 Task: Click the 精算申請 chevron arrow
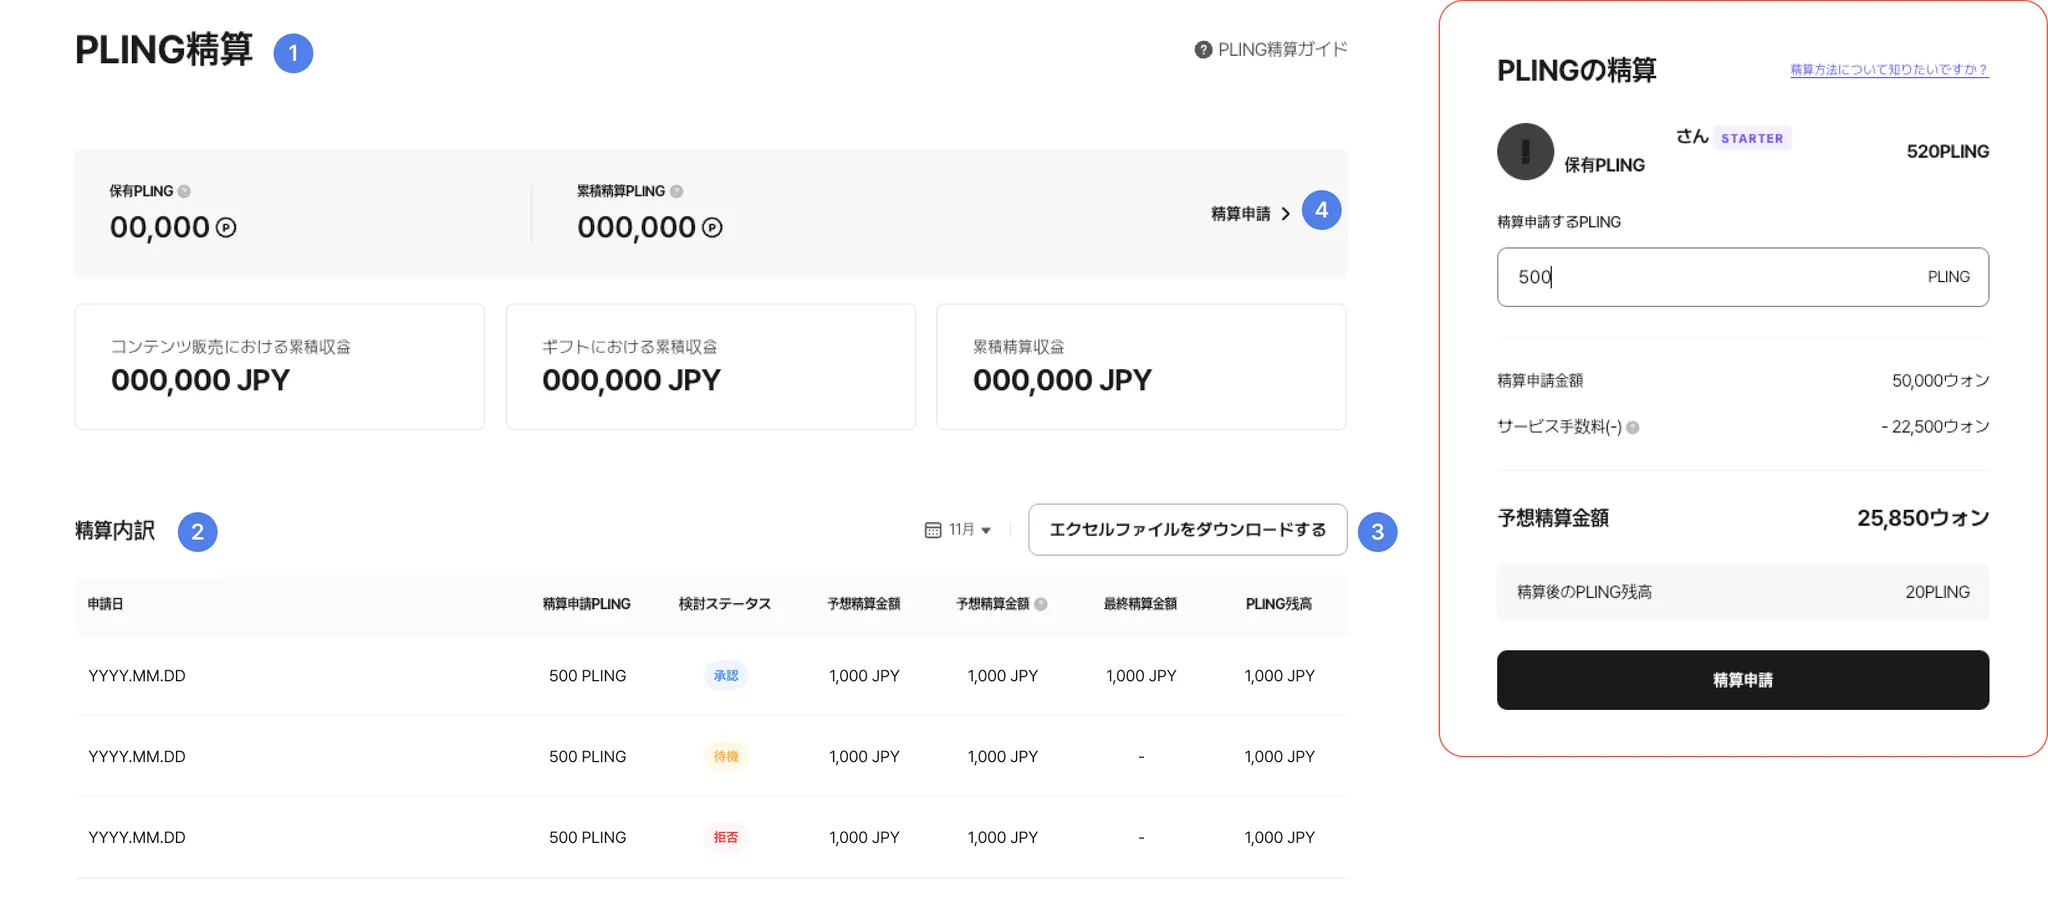tap(1286, 214)
